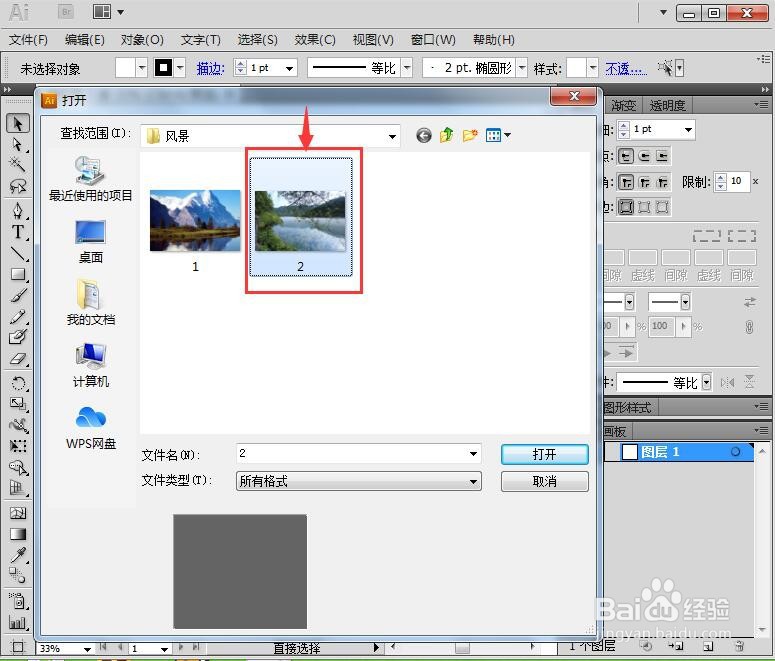The height and width of the screenshot is (661, 775).
Task: Open the arrange documents layout dropdown
Action: tap(108, 11)
